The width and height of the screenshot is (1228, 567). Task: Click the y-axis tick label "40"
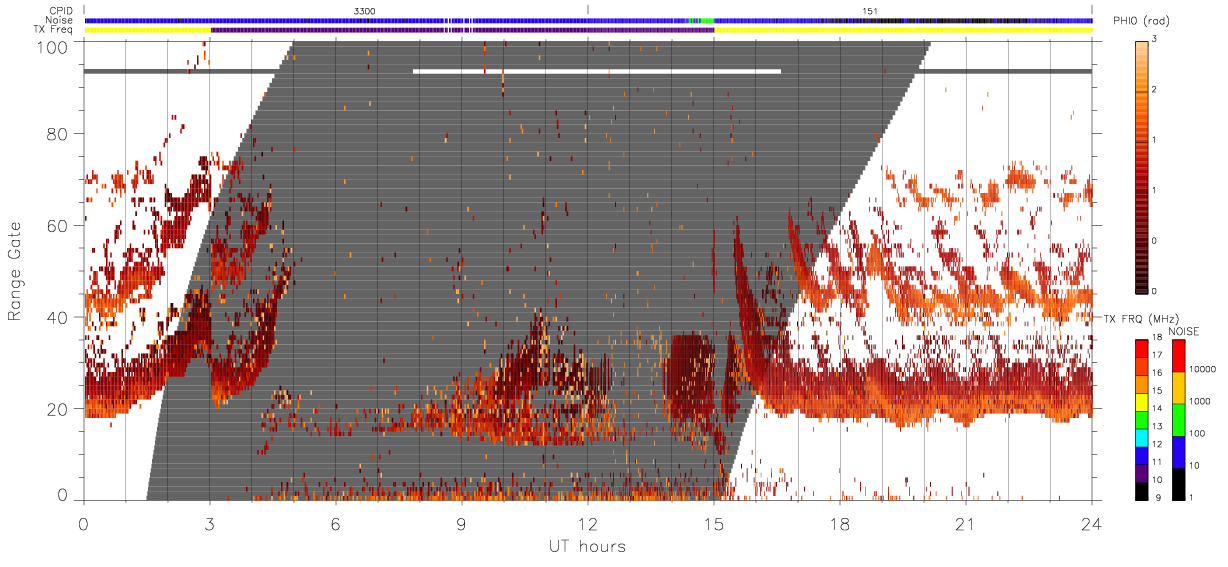59,317
